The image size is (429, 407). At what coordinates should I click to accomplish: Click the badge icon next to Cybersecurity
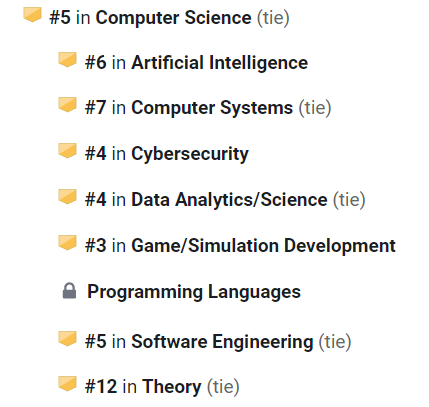(x=67, y=151)
